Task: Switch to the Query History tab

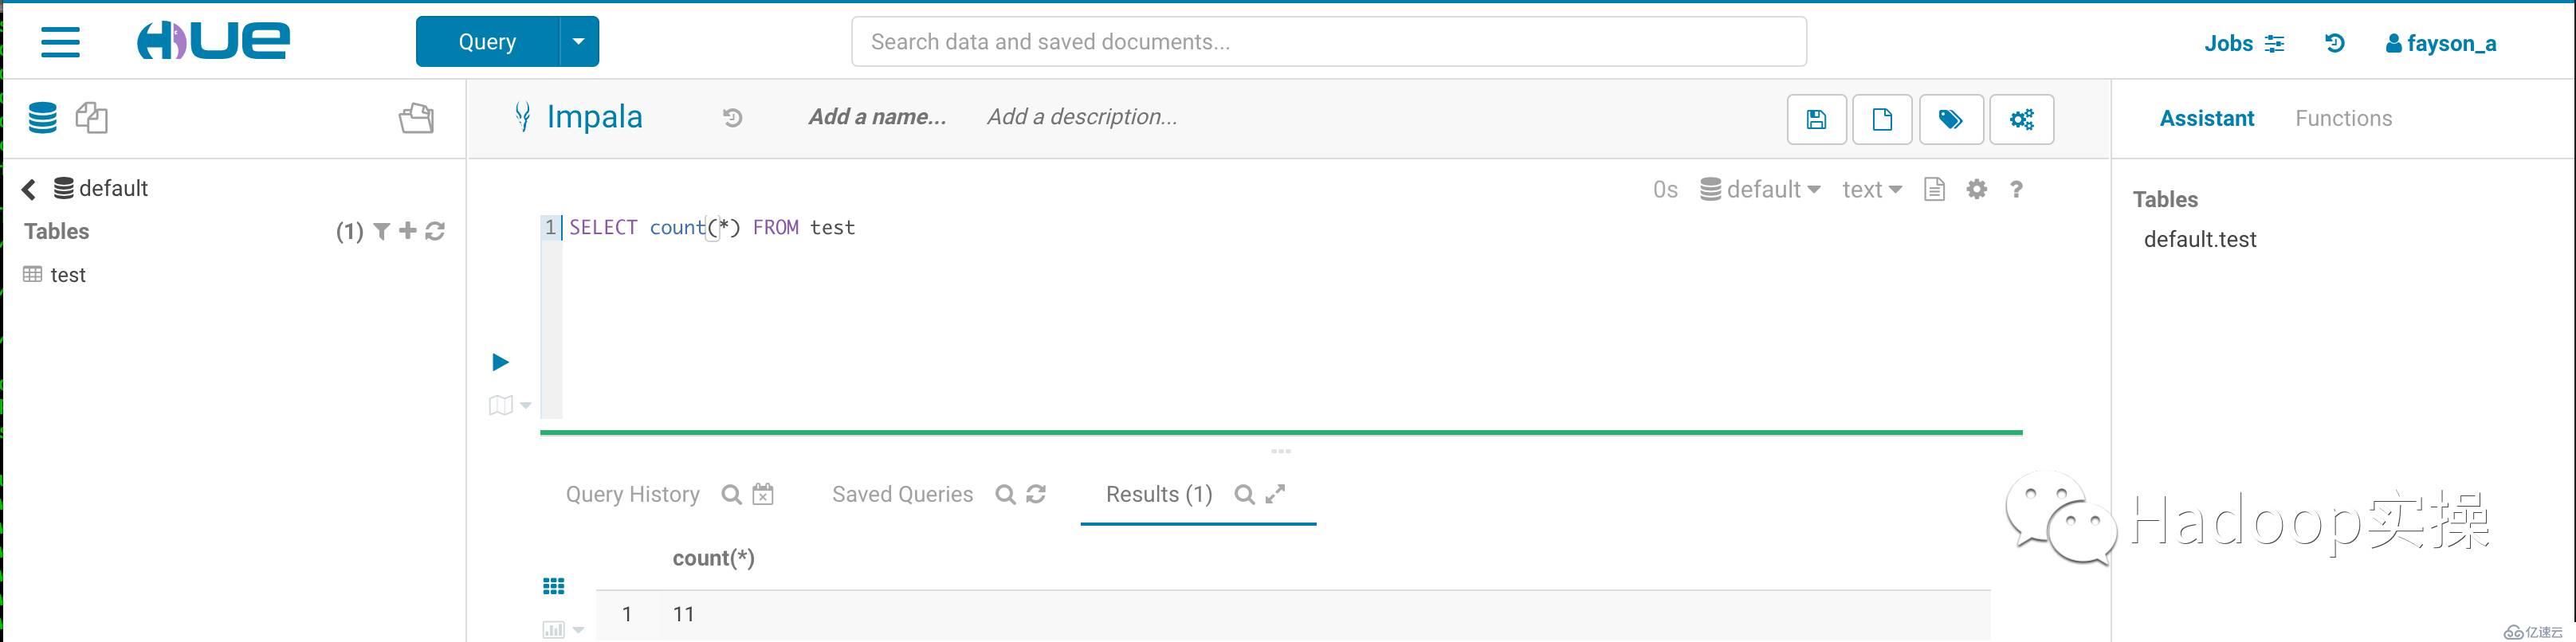Action: click(x=632, y=494)
